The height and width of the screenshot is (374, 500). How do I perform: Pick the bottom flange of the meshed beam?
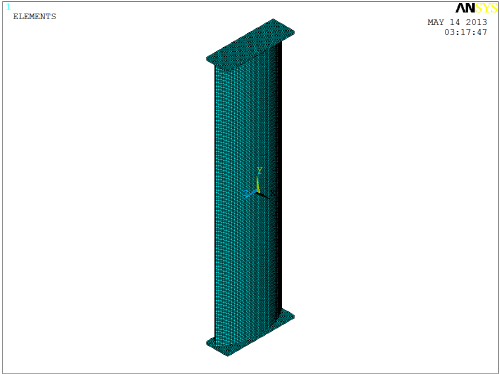(x=250, y=332)
